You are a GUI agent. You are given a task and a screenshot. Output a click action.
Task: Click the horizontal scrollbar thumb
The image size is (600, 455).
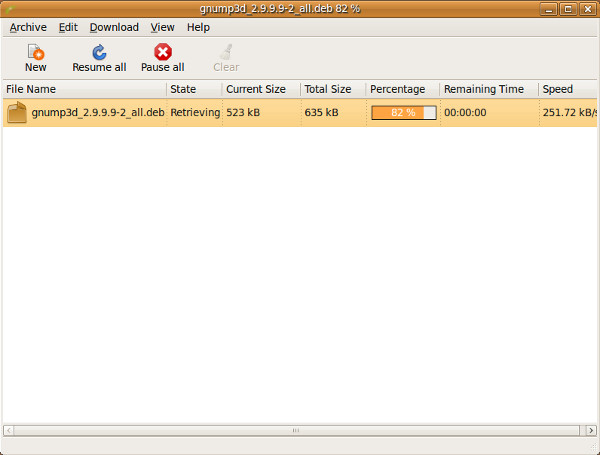coord(296,431)
